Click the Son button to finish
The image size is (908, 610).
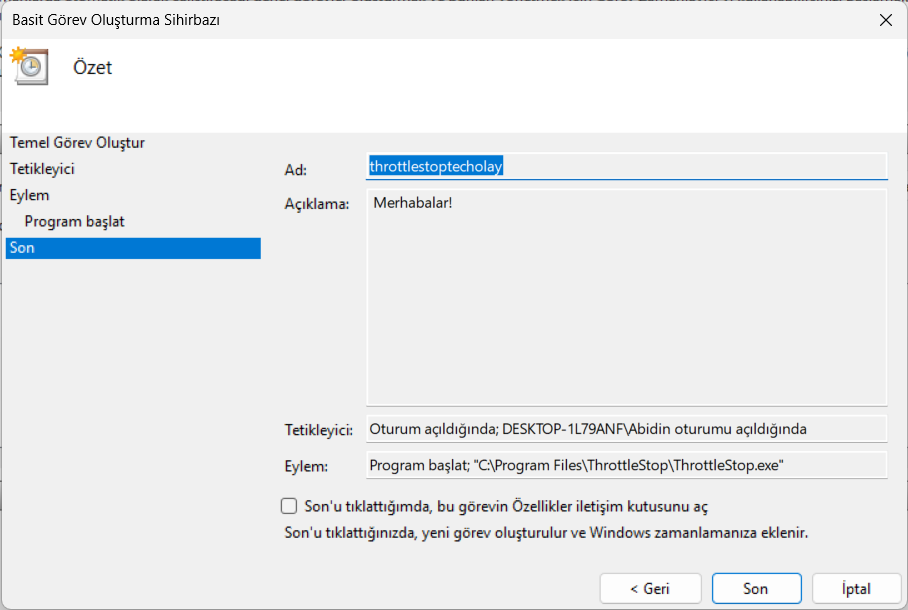click(x=756, y=589)
